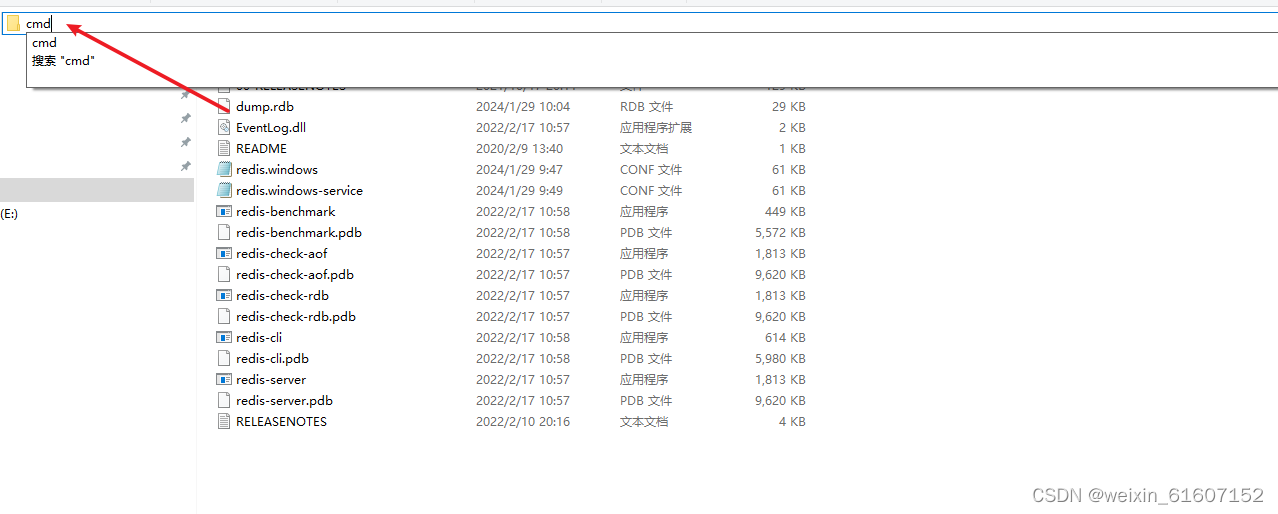Click the redis-cli application icon
The image size is (1278, 514).
[224, 337]
